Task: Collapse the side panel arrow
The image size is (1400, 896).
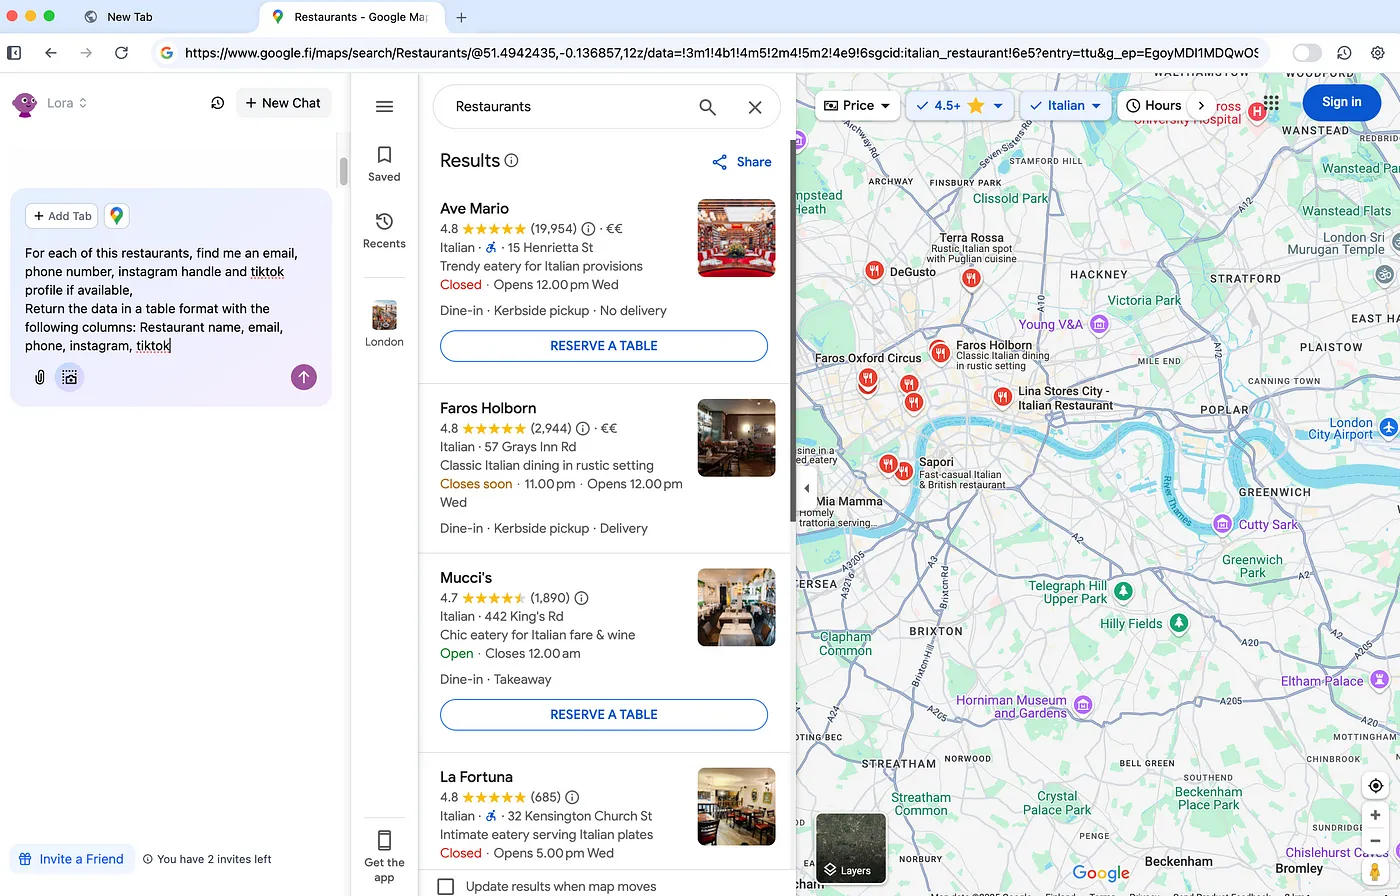Action: [807, 489]
